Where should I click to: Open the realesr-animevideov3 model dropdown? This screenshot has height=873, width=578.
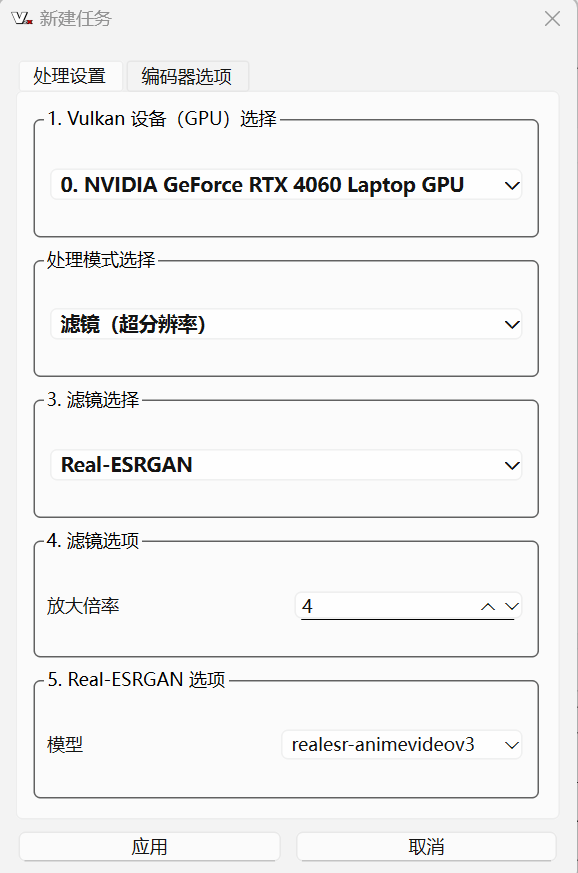coord(401,745)
